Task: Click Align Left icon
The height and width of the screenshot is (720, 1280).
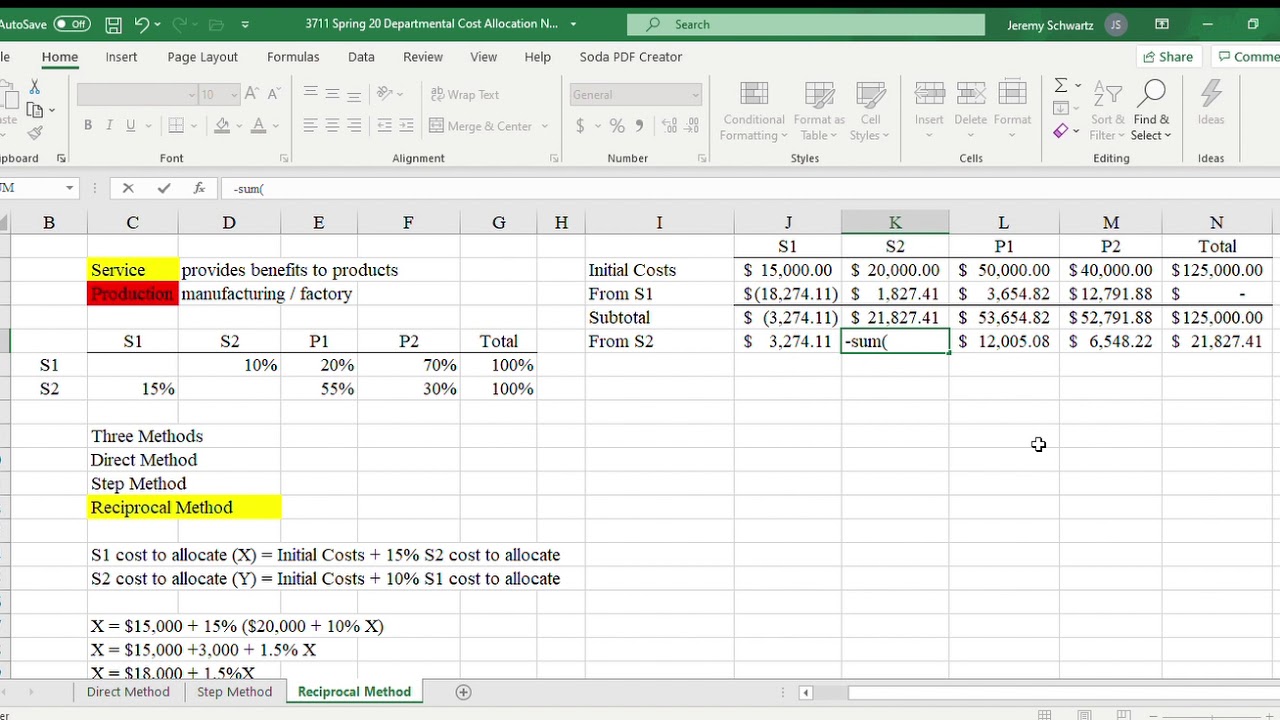Action: point(310,126)
